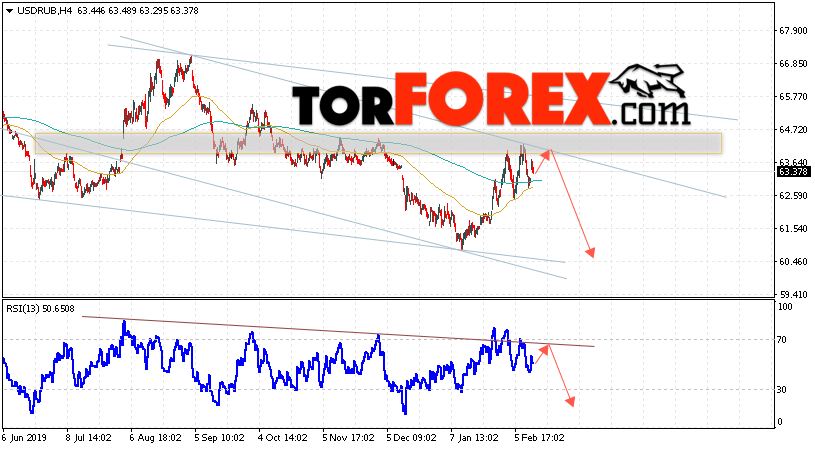Click the current price tag 63.378

click(x=794, y=171)
